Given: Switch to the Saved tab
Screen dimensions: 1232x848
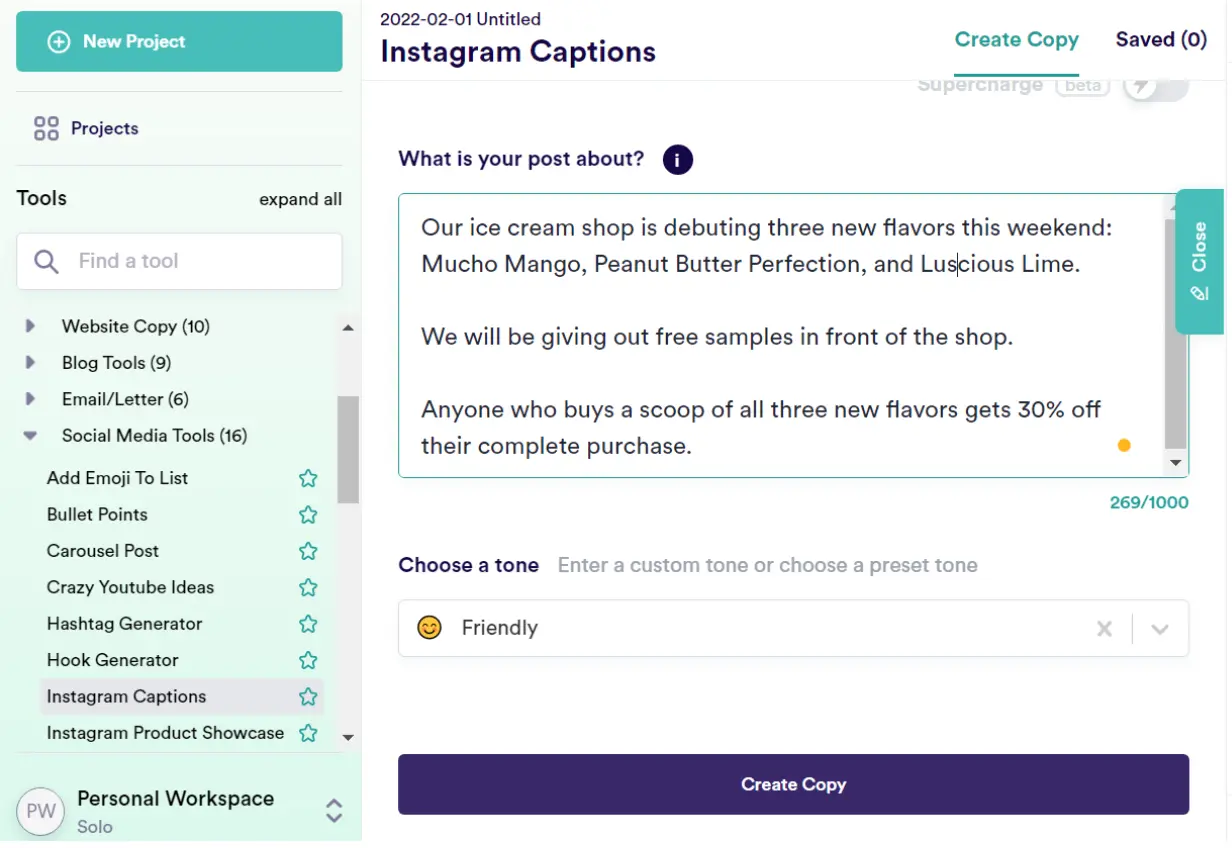Looking at the screenshot, I should point(1160,40).
